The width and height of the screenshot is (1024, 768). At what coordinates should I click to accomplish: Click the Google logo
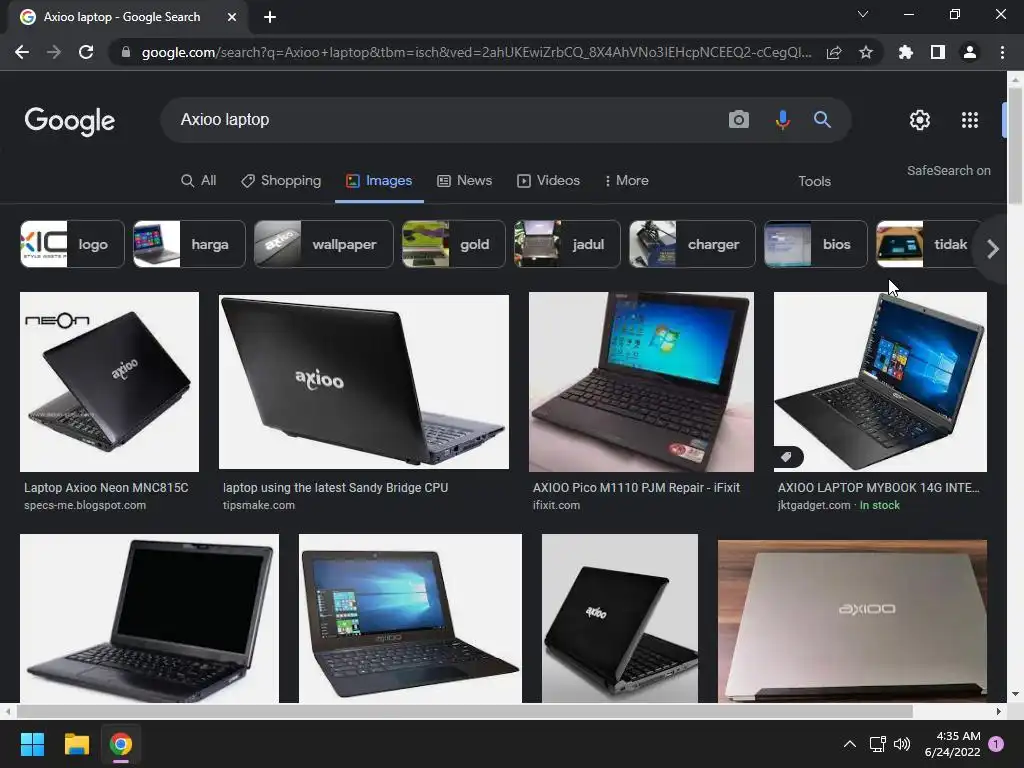tap(70, 121)
